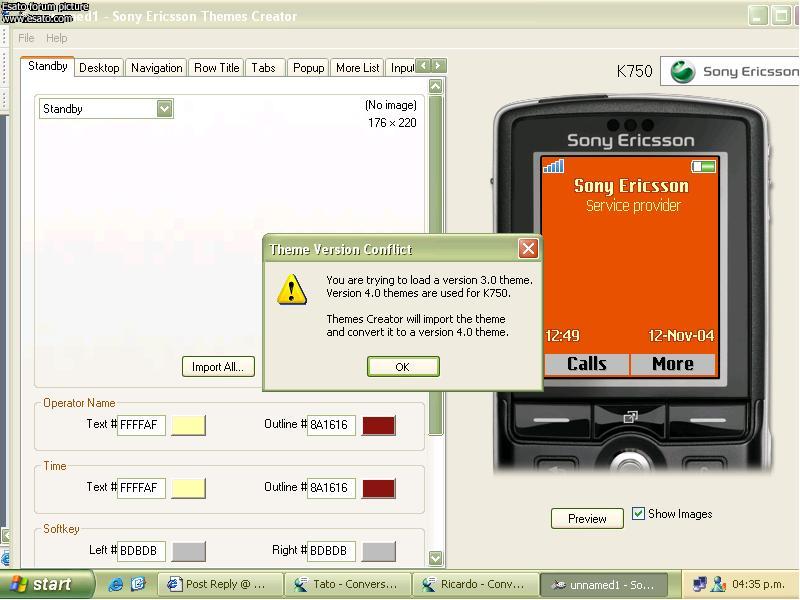The height and width of the screenshot is (600, 800).
Task: Toggle the Show Images checkbox
Action: pyautogui.click(x=638, y=513)
